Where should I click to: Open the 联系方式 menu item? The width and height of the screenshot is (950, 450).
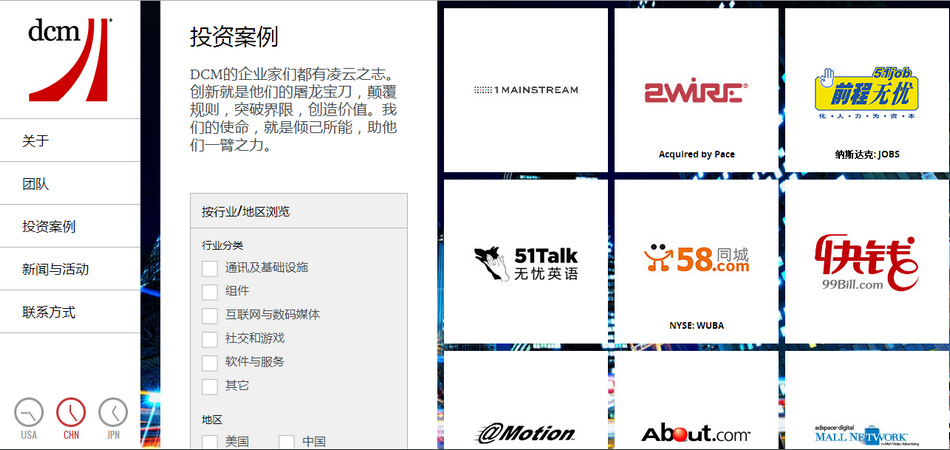click(70, 312)
